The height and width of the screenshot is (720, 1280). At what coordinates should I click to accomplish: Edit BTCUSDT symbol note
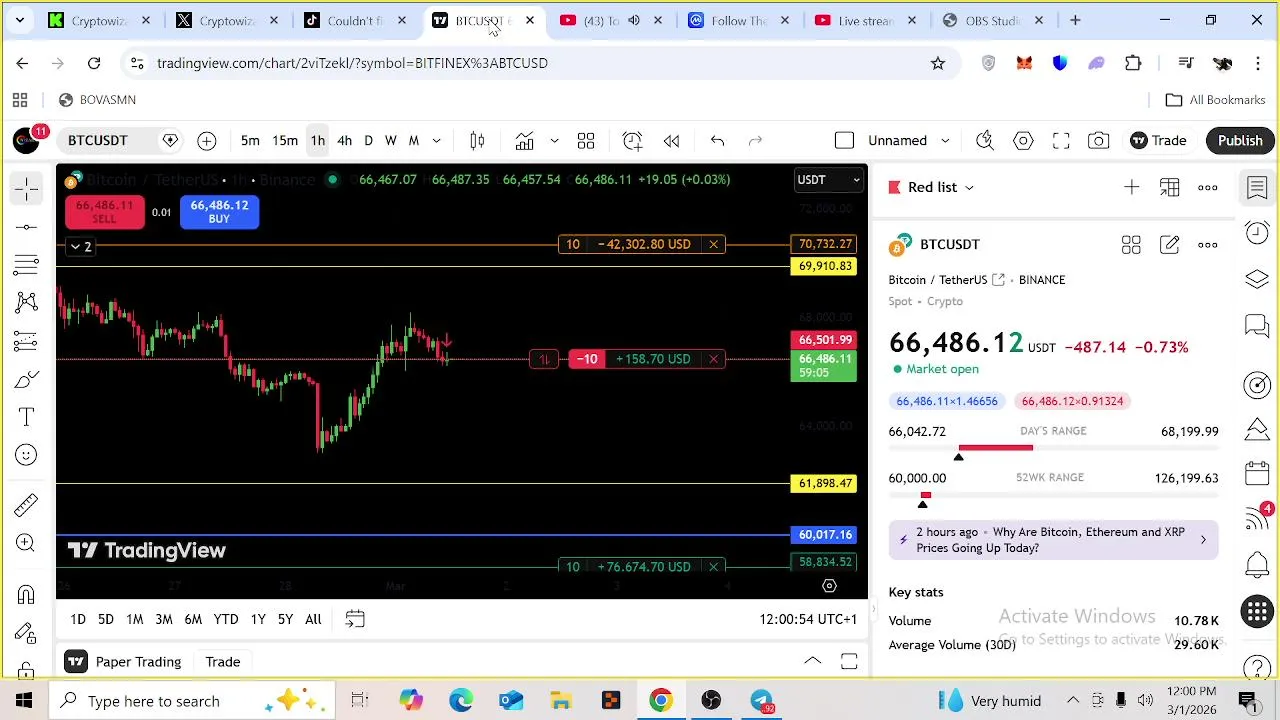pos(1169,244)
